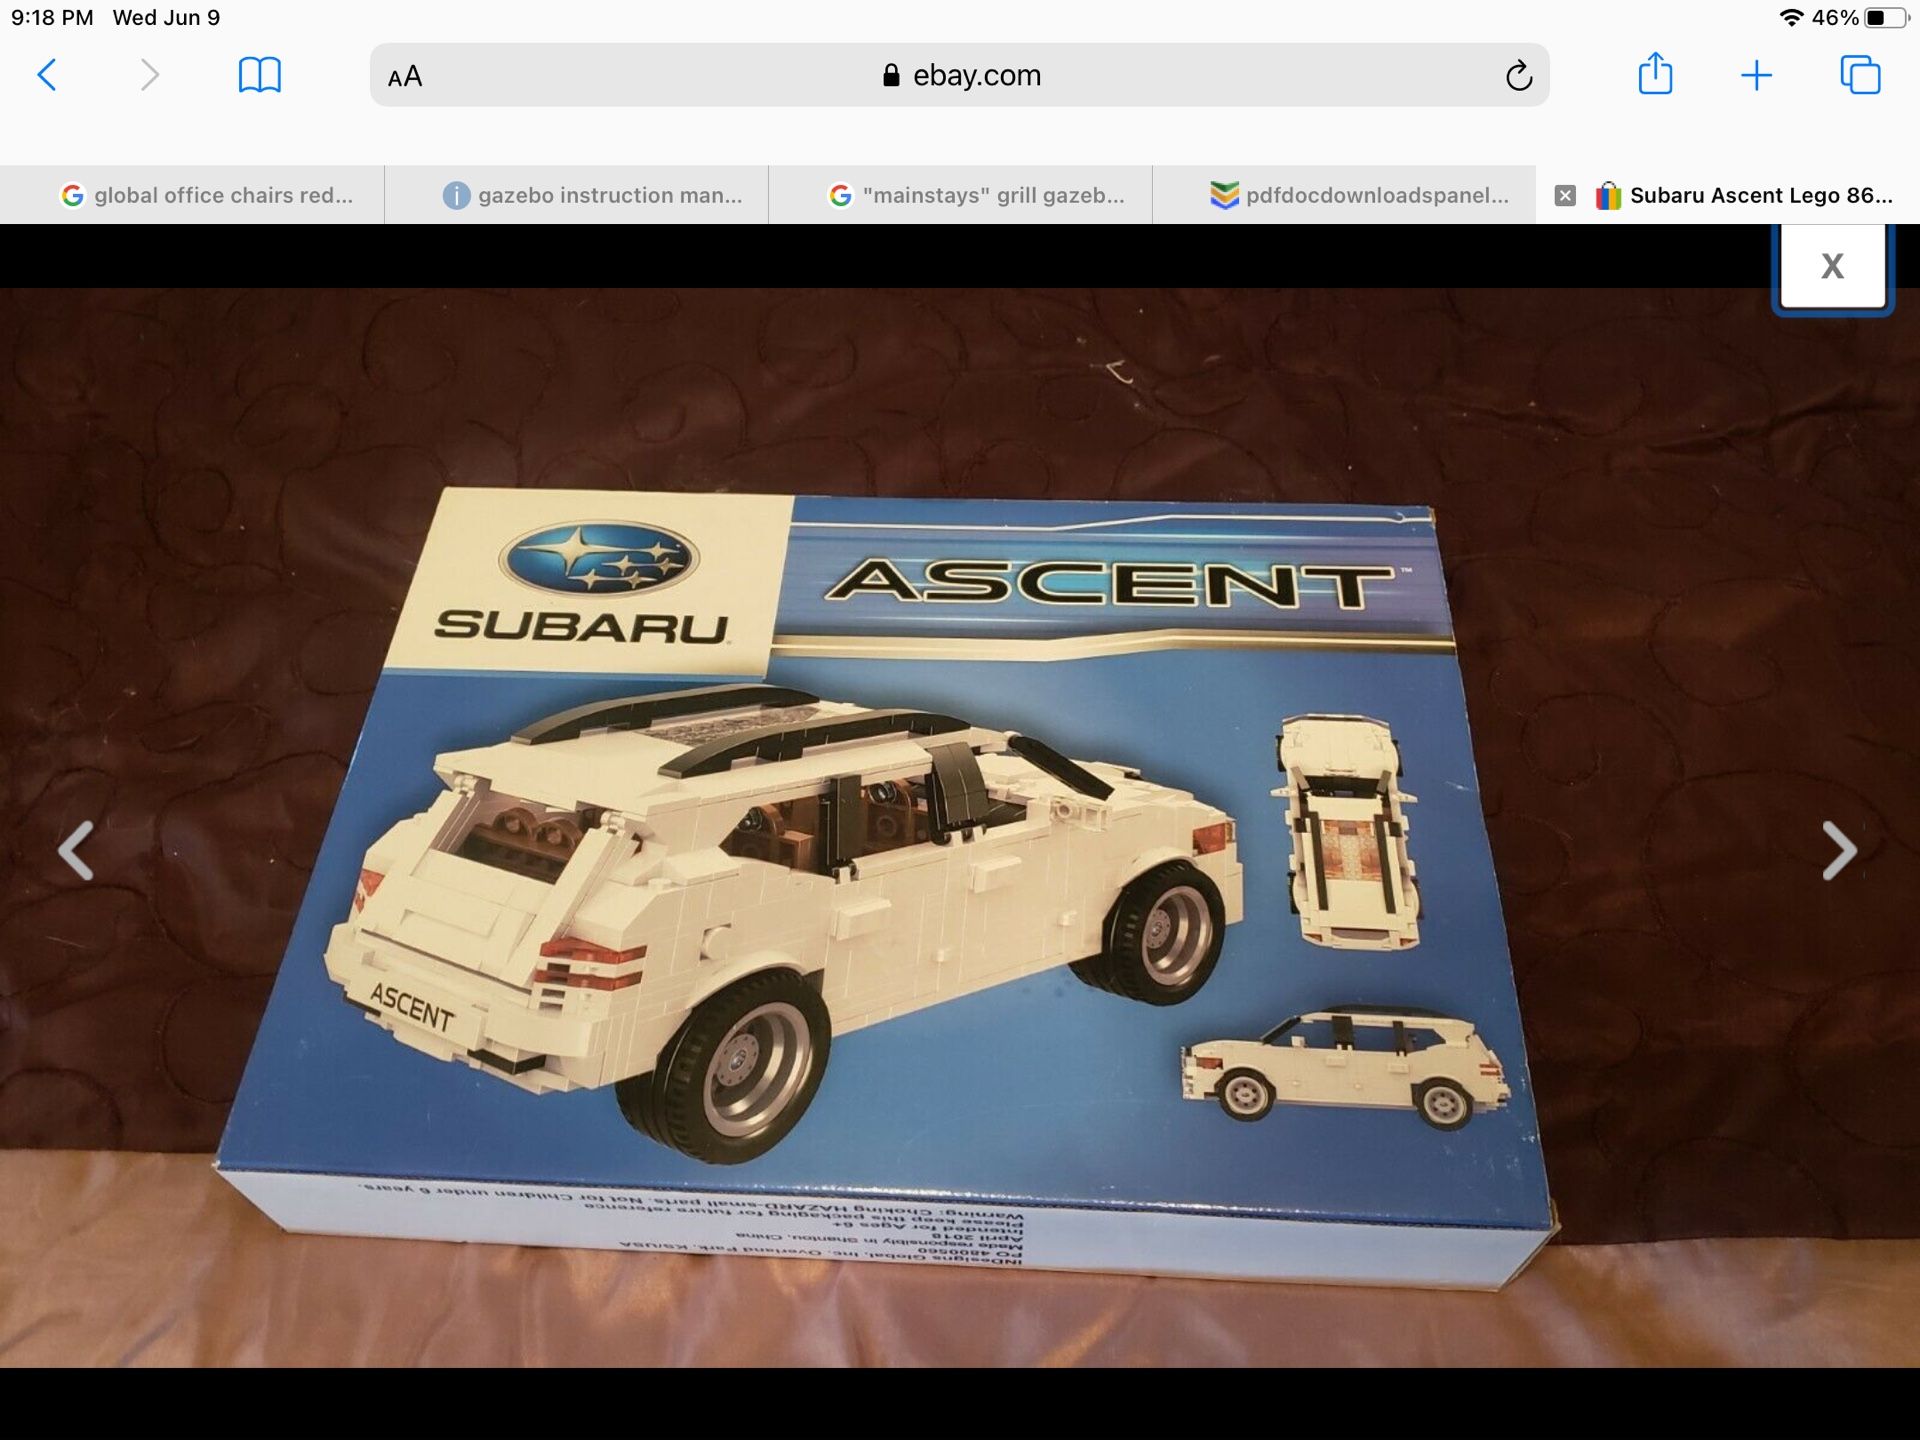Close the image viewer with X button
1920x1440 pixels.
click(1832, 266)
